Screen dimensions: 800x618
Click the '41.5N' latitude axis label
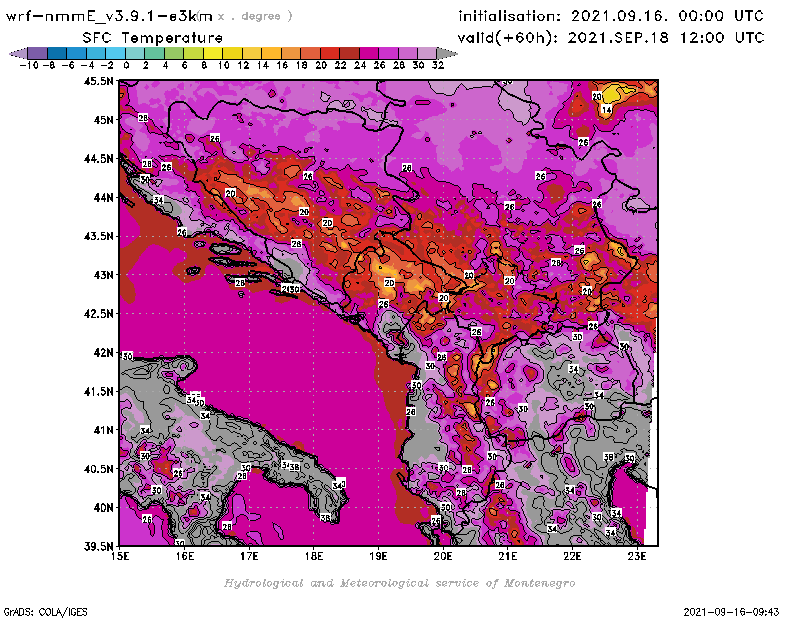pos(98,391)
